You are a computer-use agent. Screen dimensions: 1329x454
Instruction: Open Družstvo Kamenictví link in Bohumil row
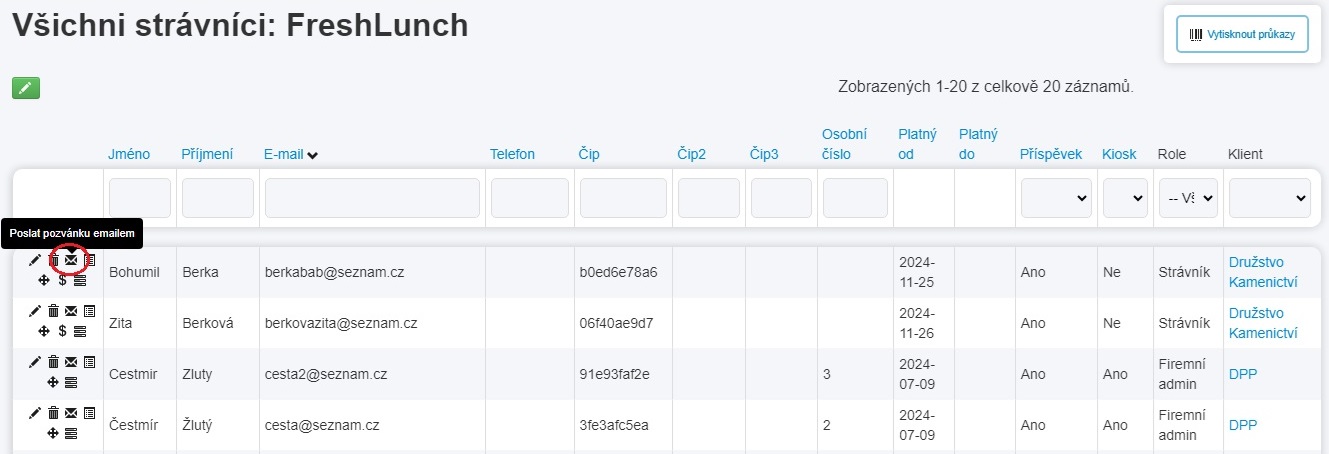(x=1265, y=272)
